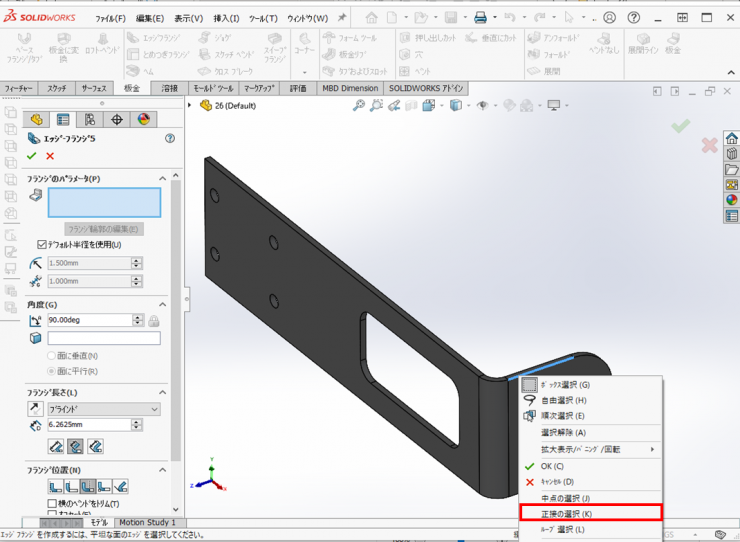Click the reverse direction icon beside angle field
Screen dimensions: 740x542
coord(36,320)
